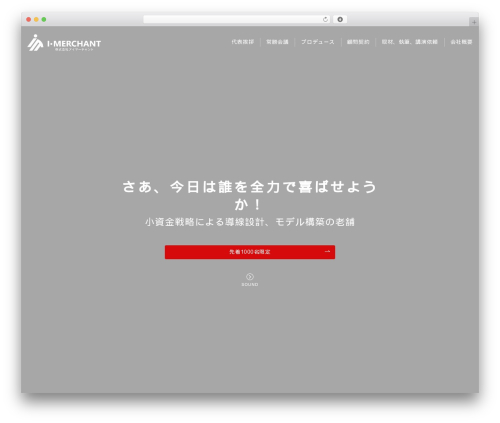This screenshot has height=423, width=500.
Task: Click the round extension icon beside address bar
Action: (340, 19)
